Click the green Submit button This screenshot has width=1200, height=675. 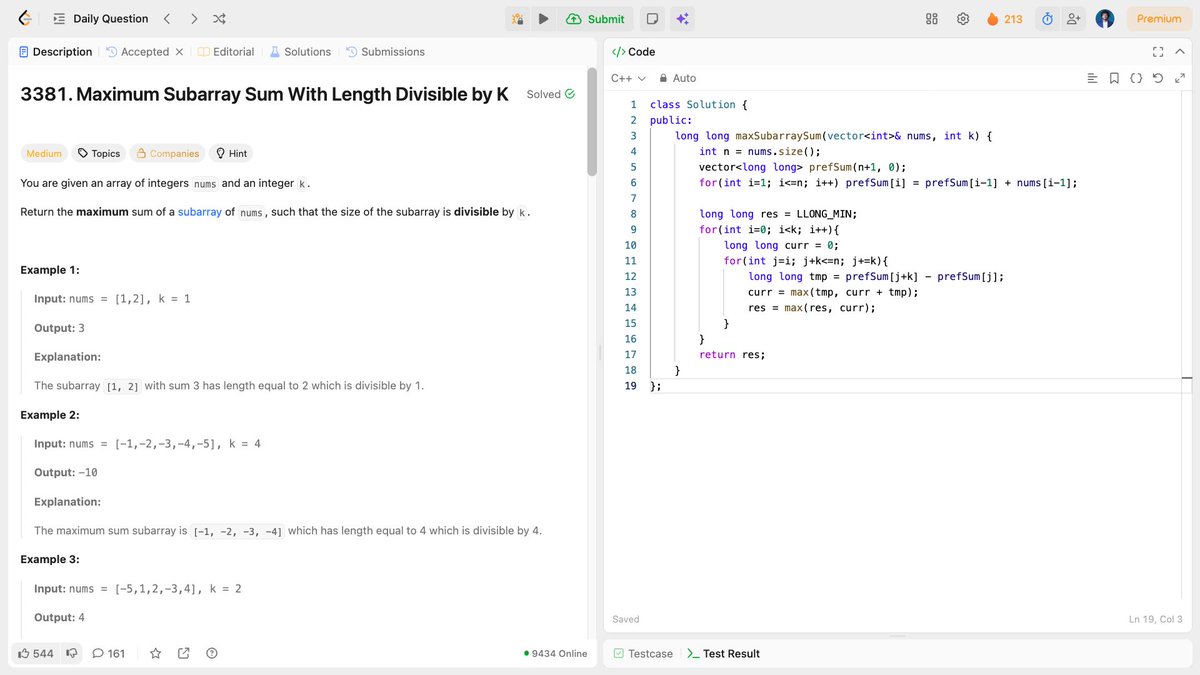point(596,18)
